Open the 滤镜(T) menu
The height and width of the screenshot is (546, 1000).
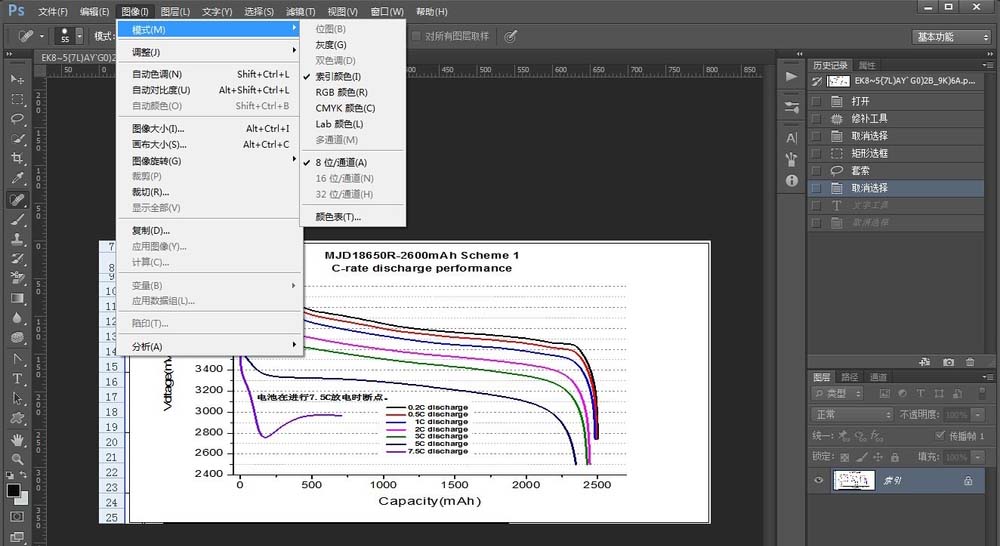301,11
